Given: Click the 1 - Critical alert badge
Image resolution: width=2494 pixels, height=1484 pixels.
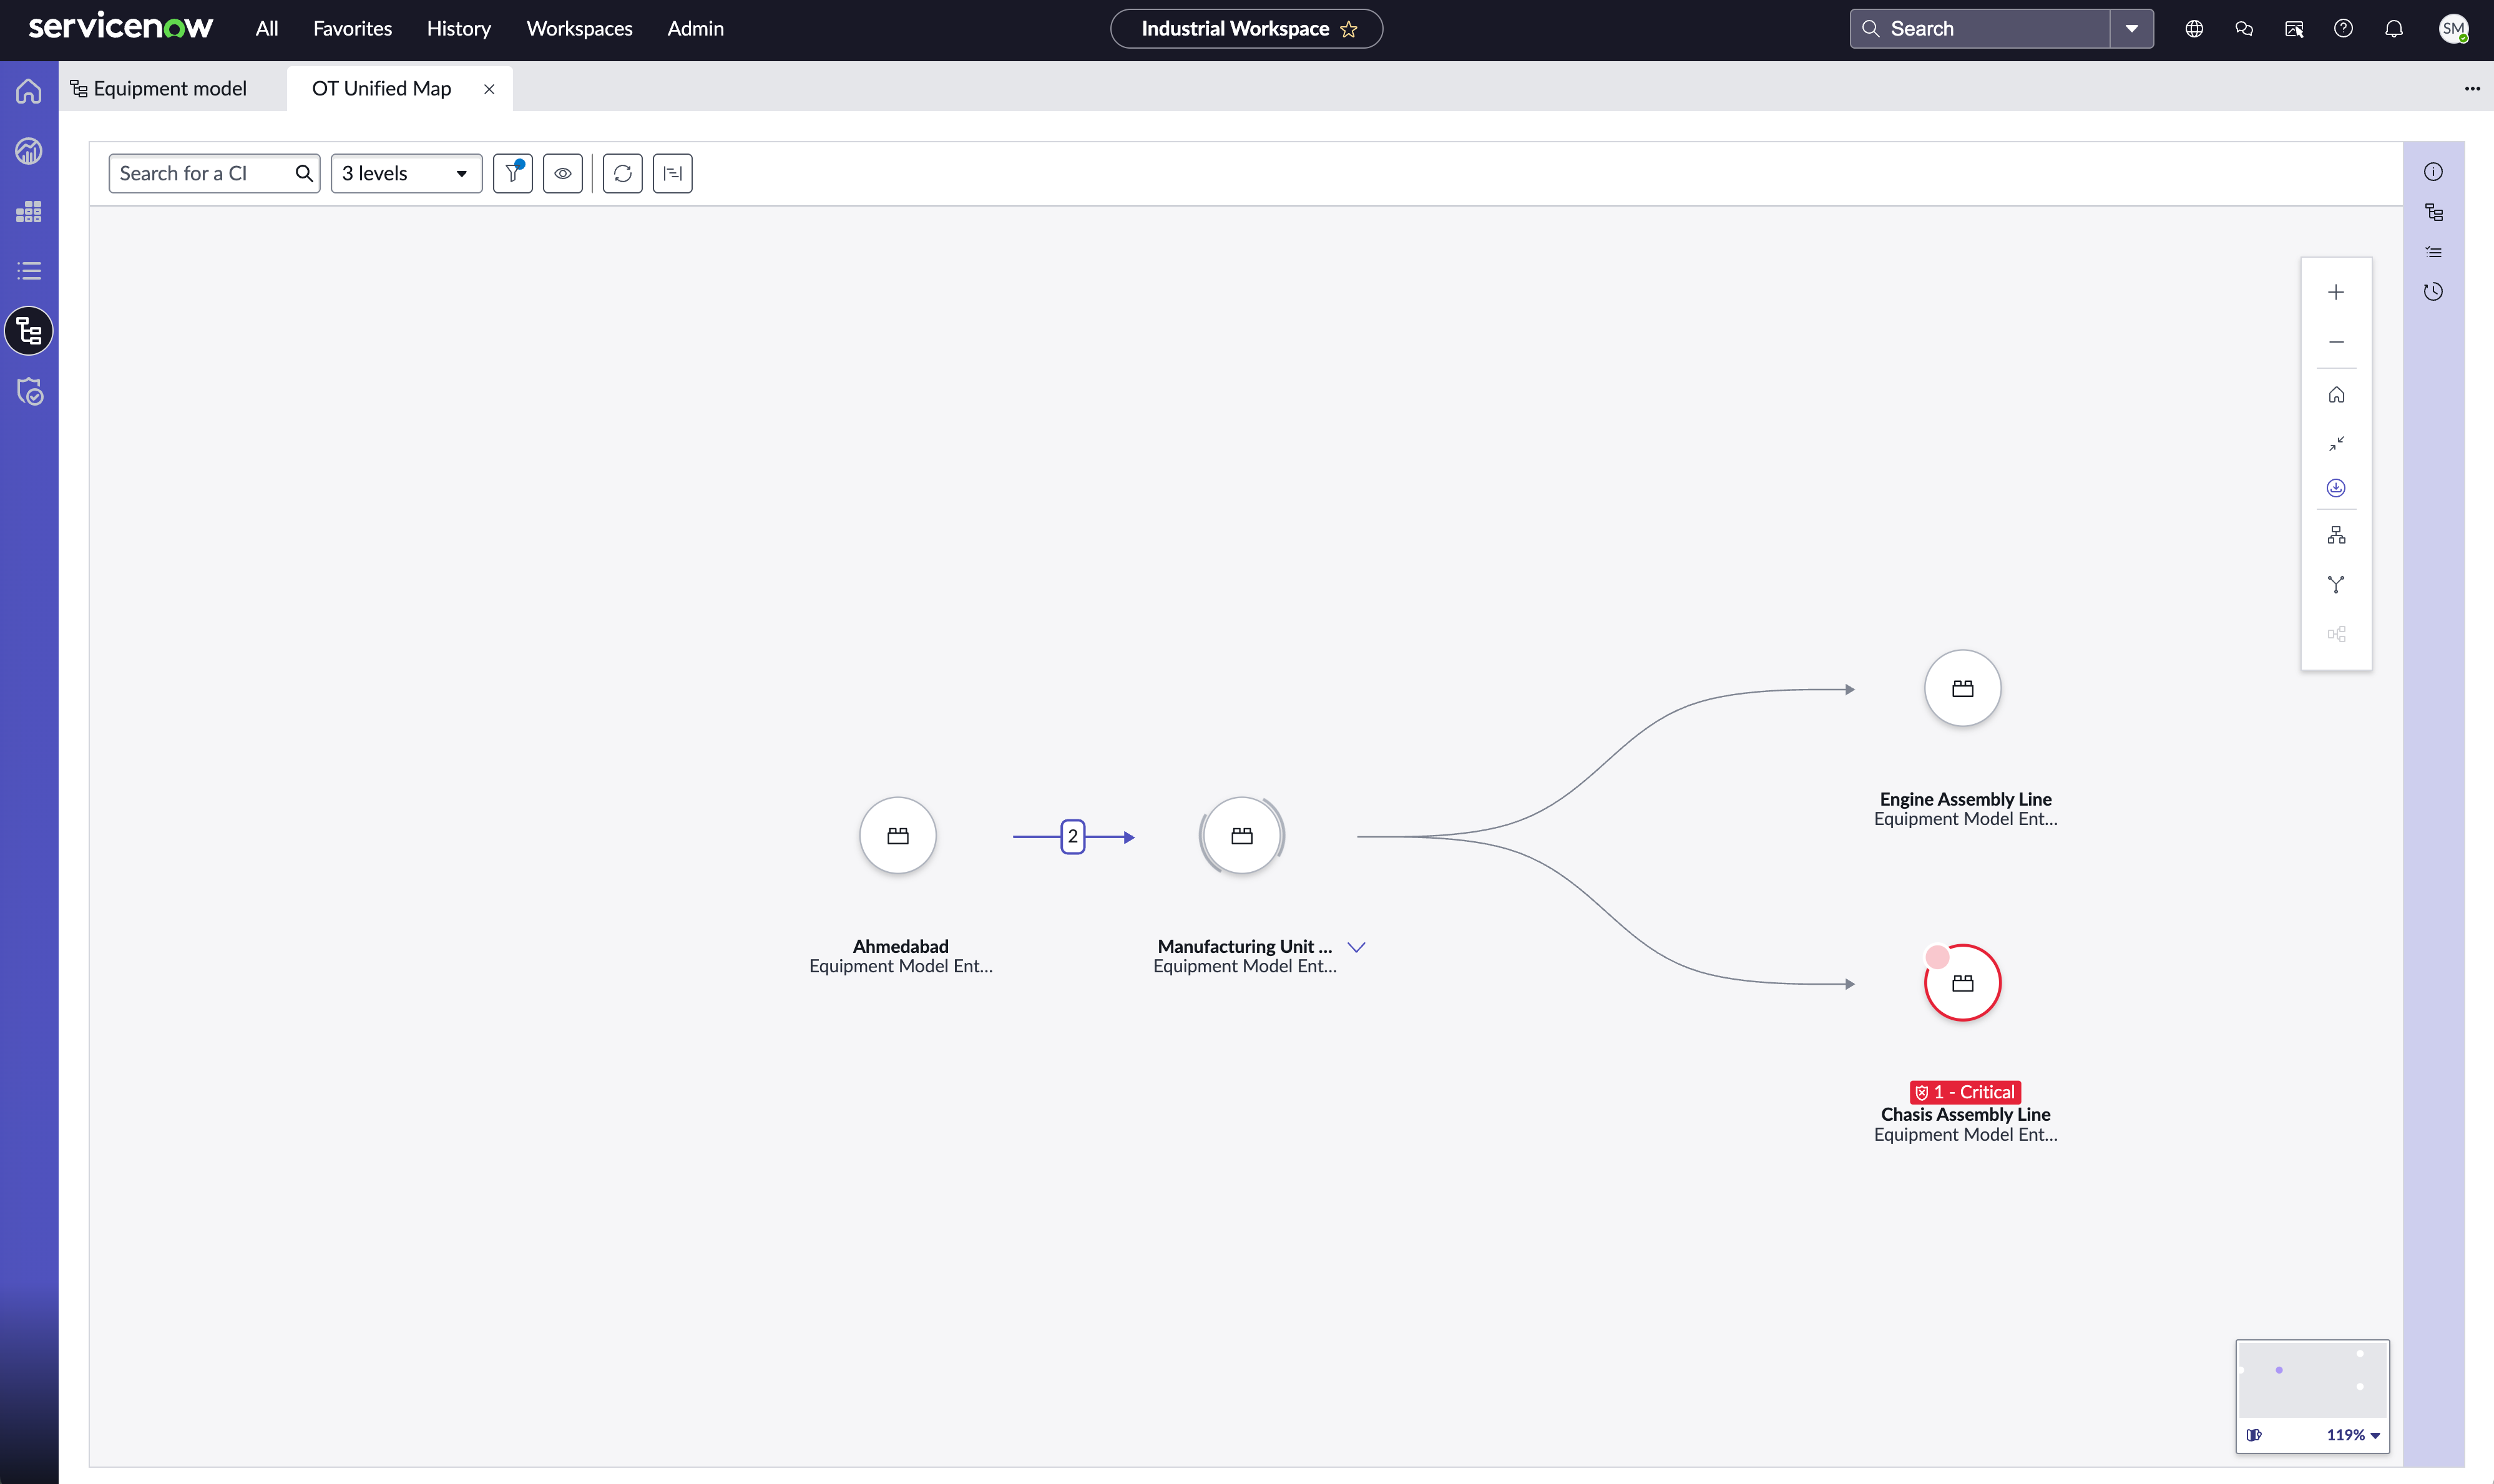Looking at the screenshot, I should [x=1965, y=1092].
